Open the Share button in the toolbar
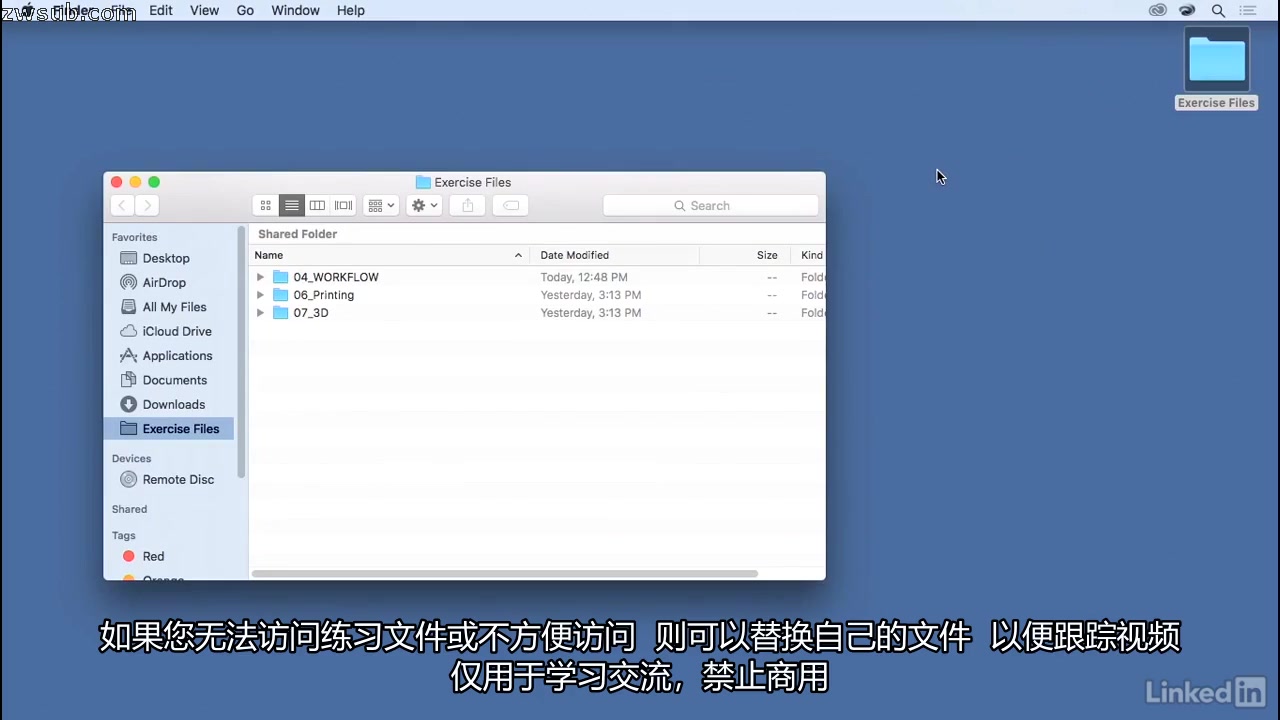 click(x=466, y=205)
